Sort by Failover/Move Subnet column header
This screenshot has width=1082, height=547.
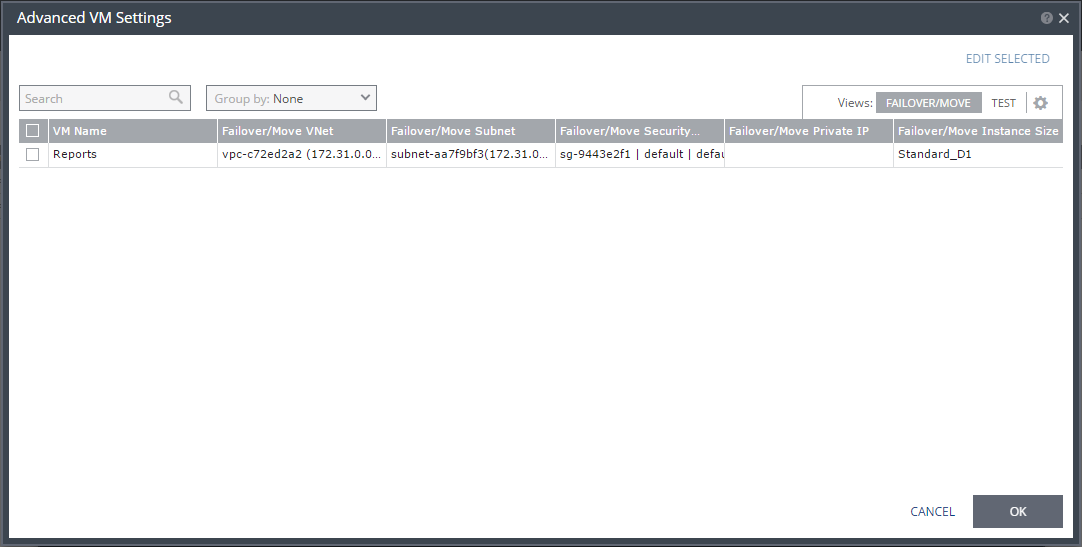pyautogui.click(x=471, y=131)
